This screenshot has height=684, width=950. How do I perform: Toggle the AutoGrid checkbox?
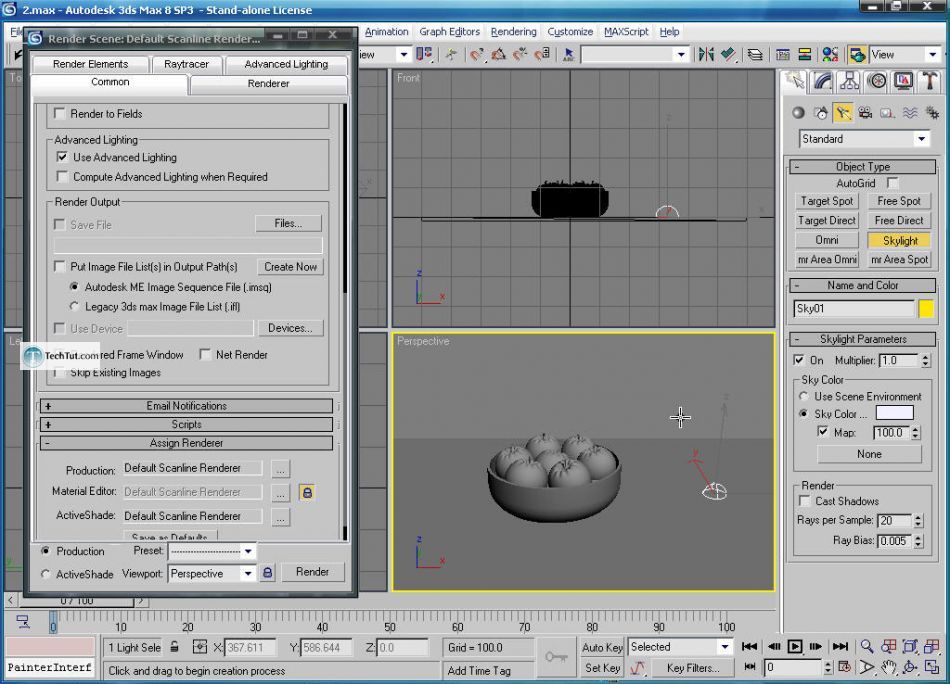click(892, 182)
